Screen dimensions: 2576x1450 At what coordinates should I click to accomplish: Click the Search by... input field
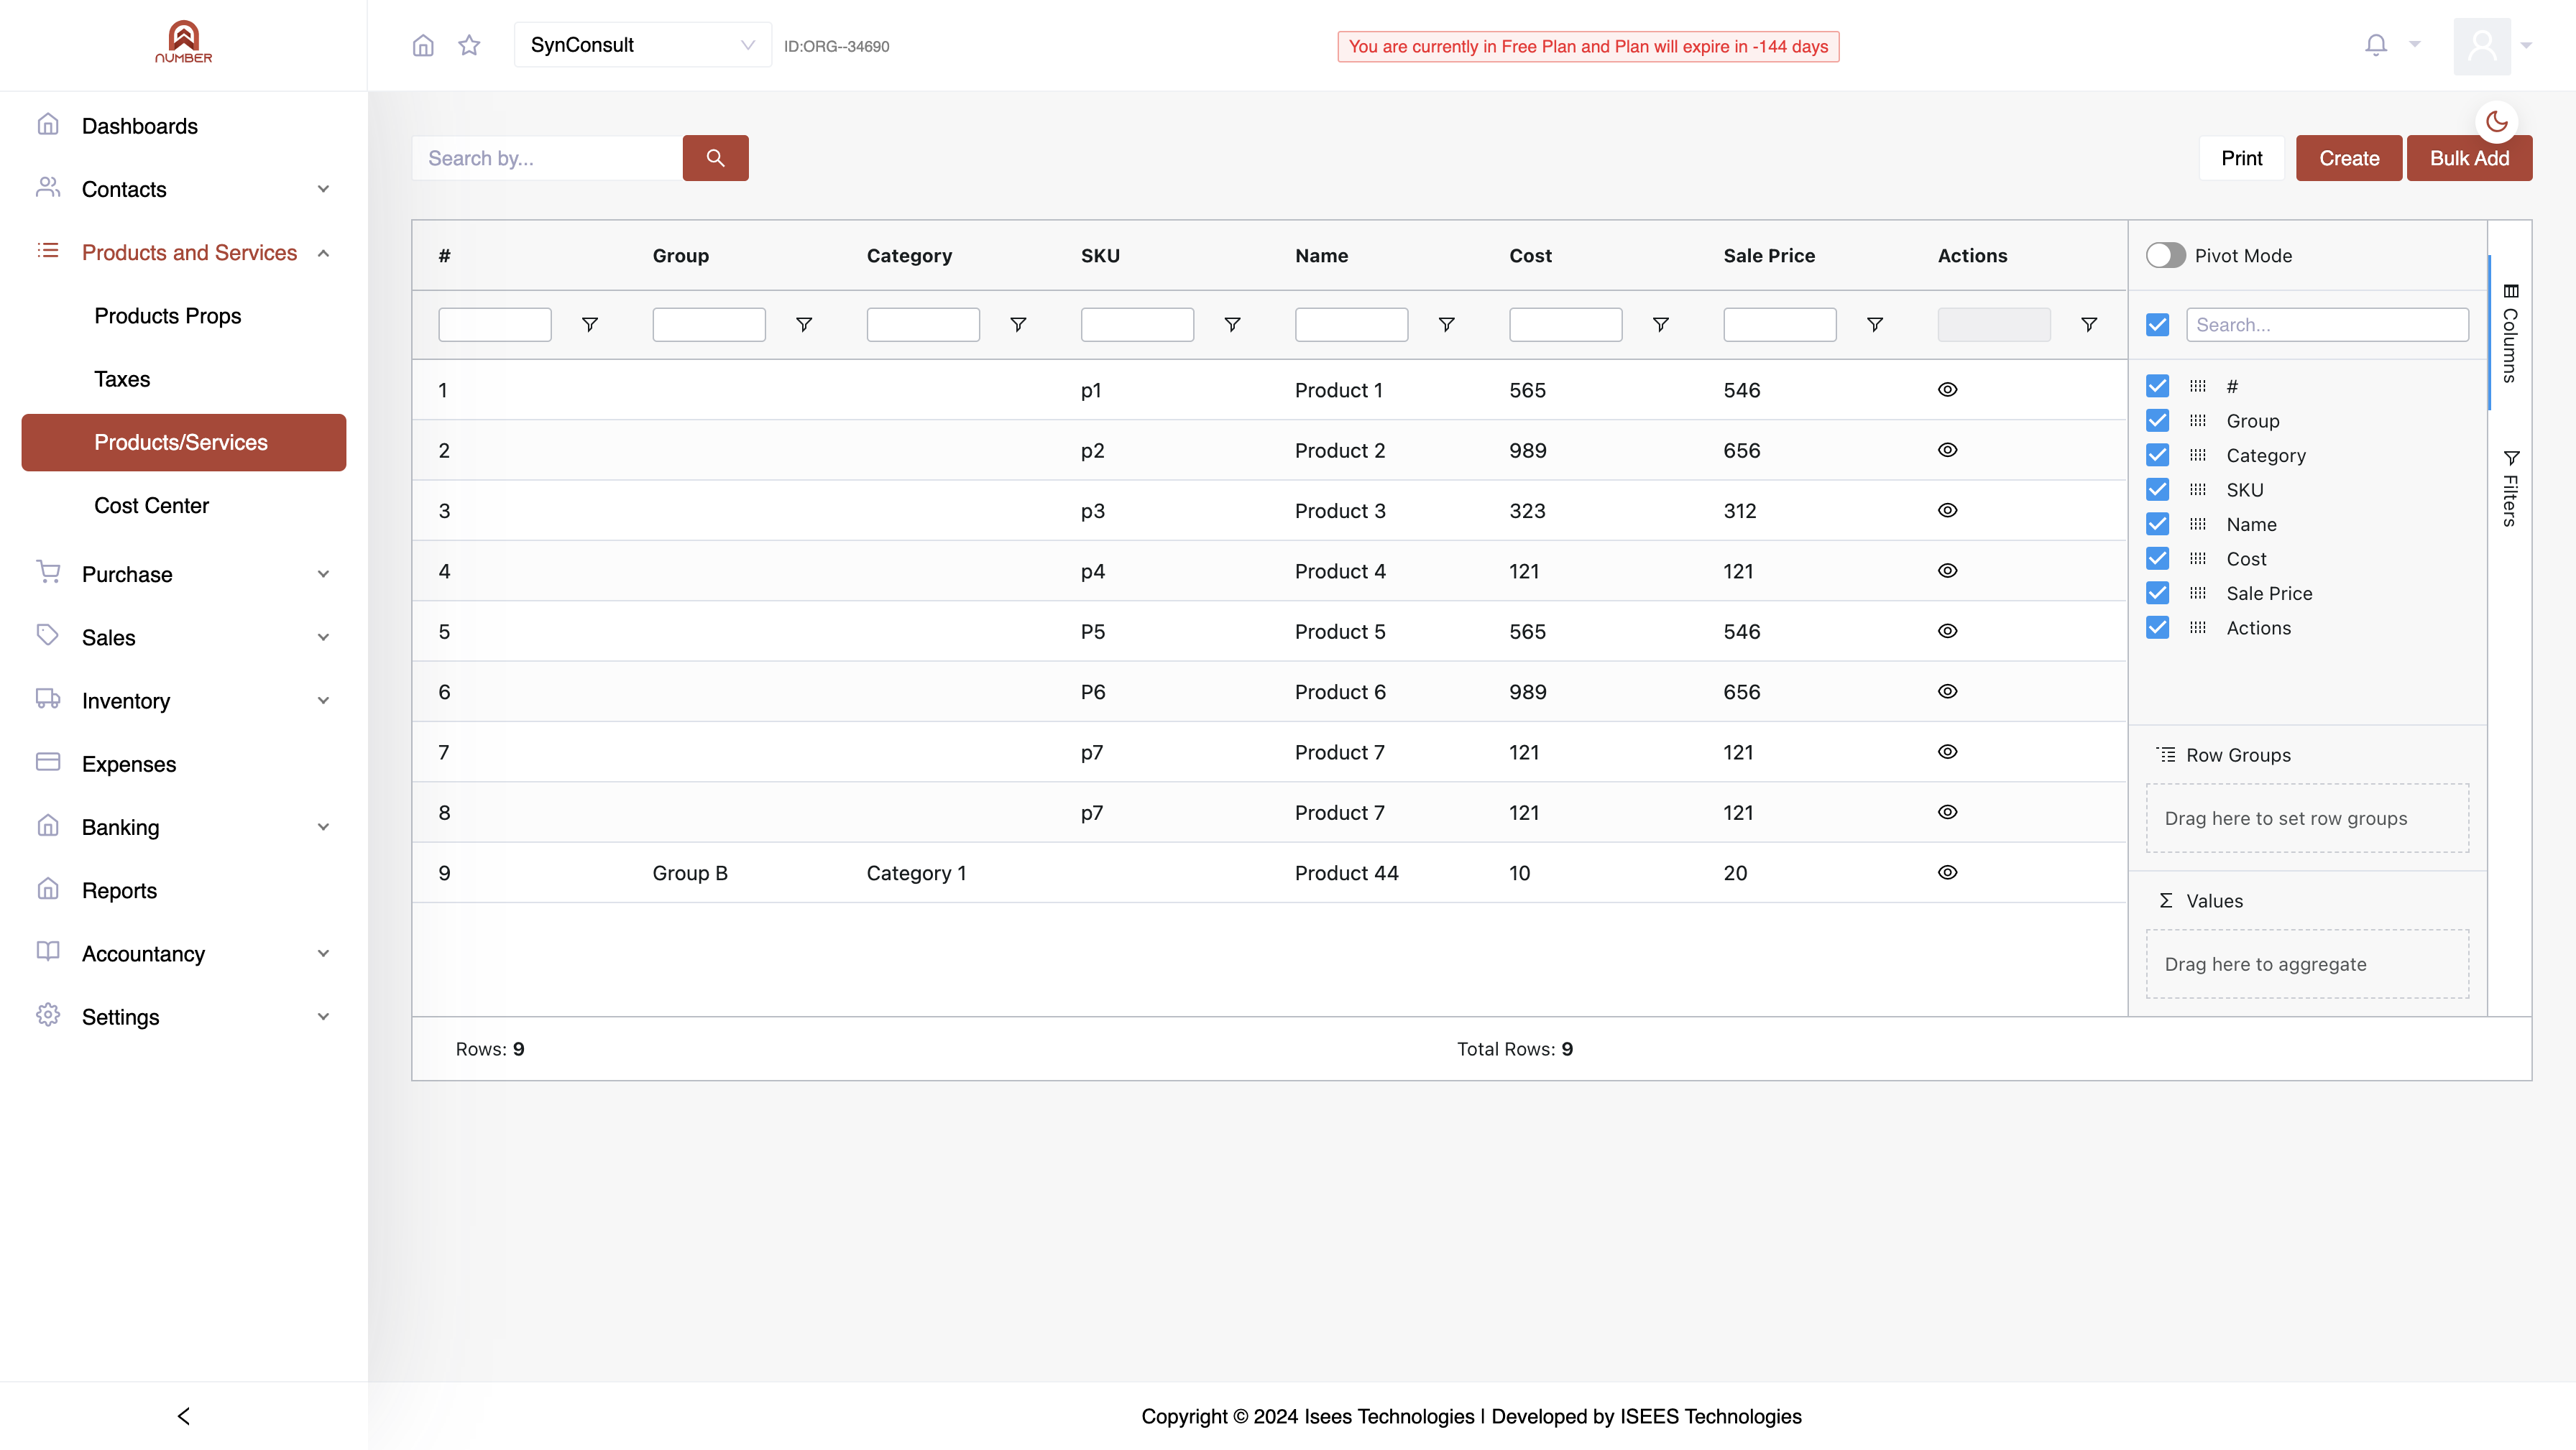547,158
